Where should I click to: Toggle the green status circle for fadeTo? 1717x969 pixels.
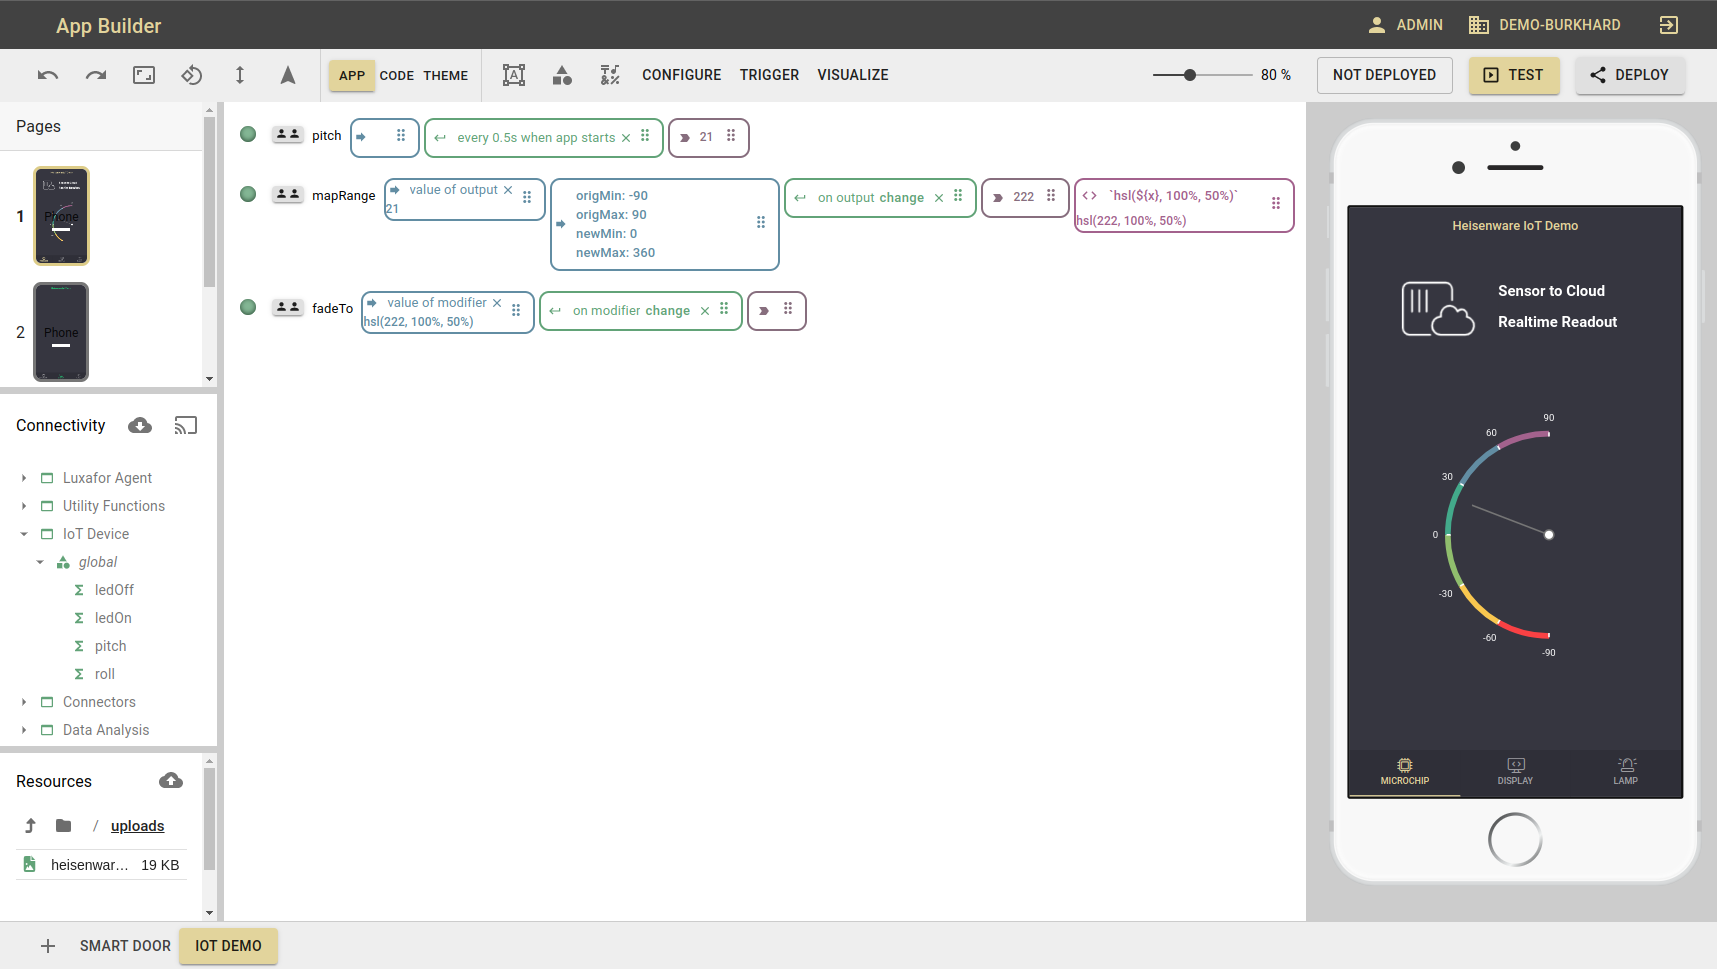click(x=248, y=307)
